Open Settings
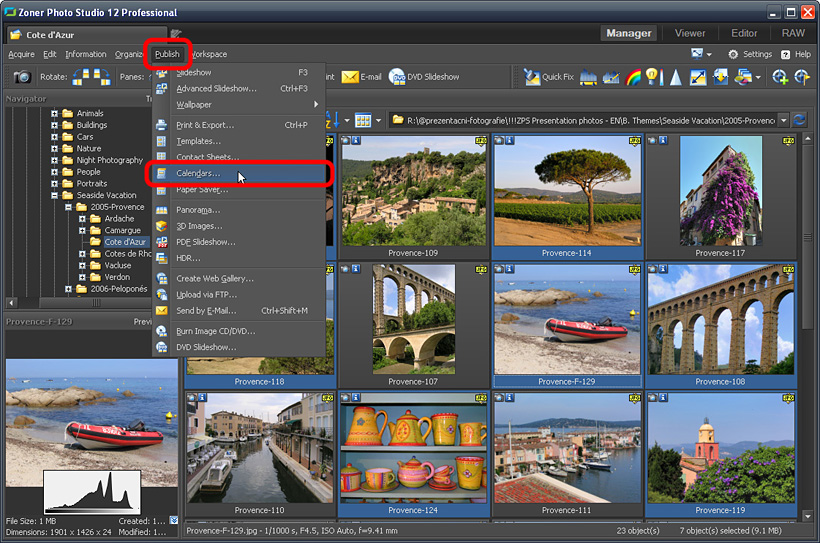Screen dimensions: 820x543 [x=750, y=54]
